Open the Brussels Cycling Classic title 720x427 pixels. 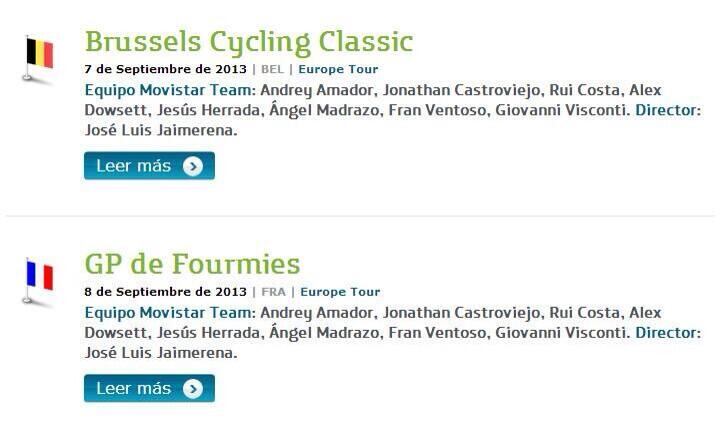tap(248, 42)
